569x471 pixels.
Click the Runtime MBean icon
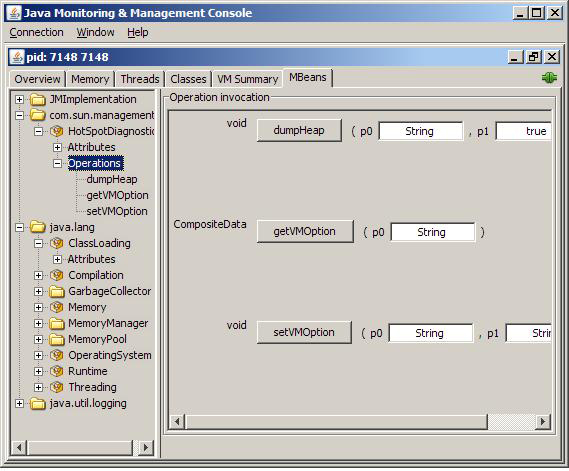pos(57,371)
